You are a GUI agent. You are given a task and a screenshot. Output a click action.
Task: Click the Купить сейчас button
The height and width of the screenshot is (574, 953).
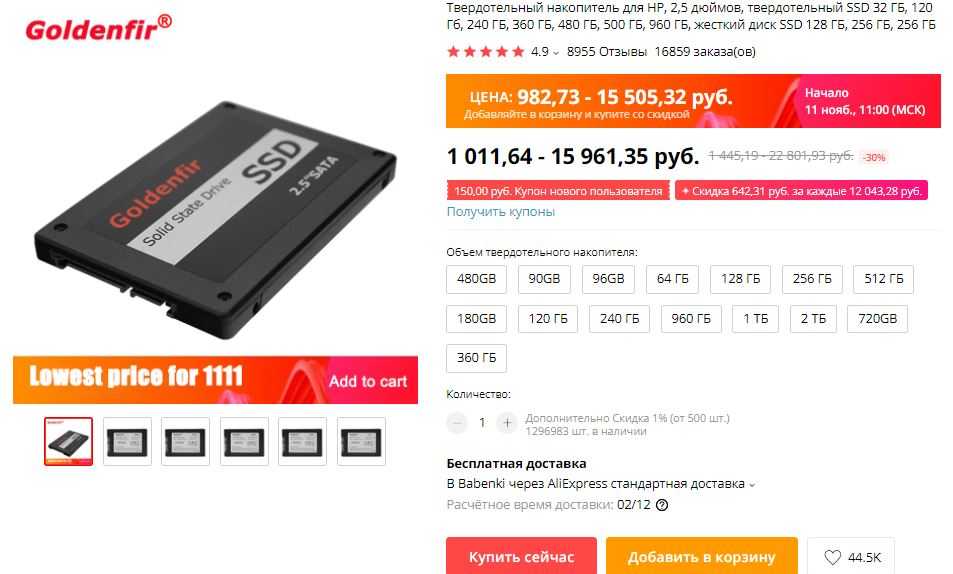(521, 556)
